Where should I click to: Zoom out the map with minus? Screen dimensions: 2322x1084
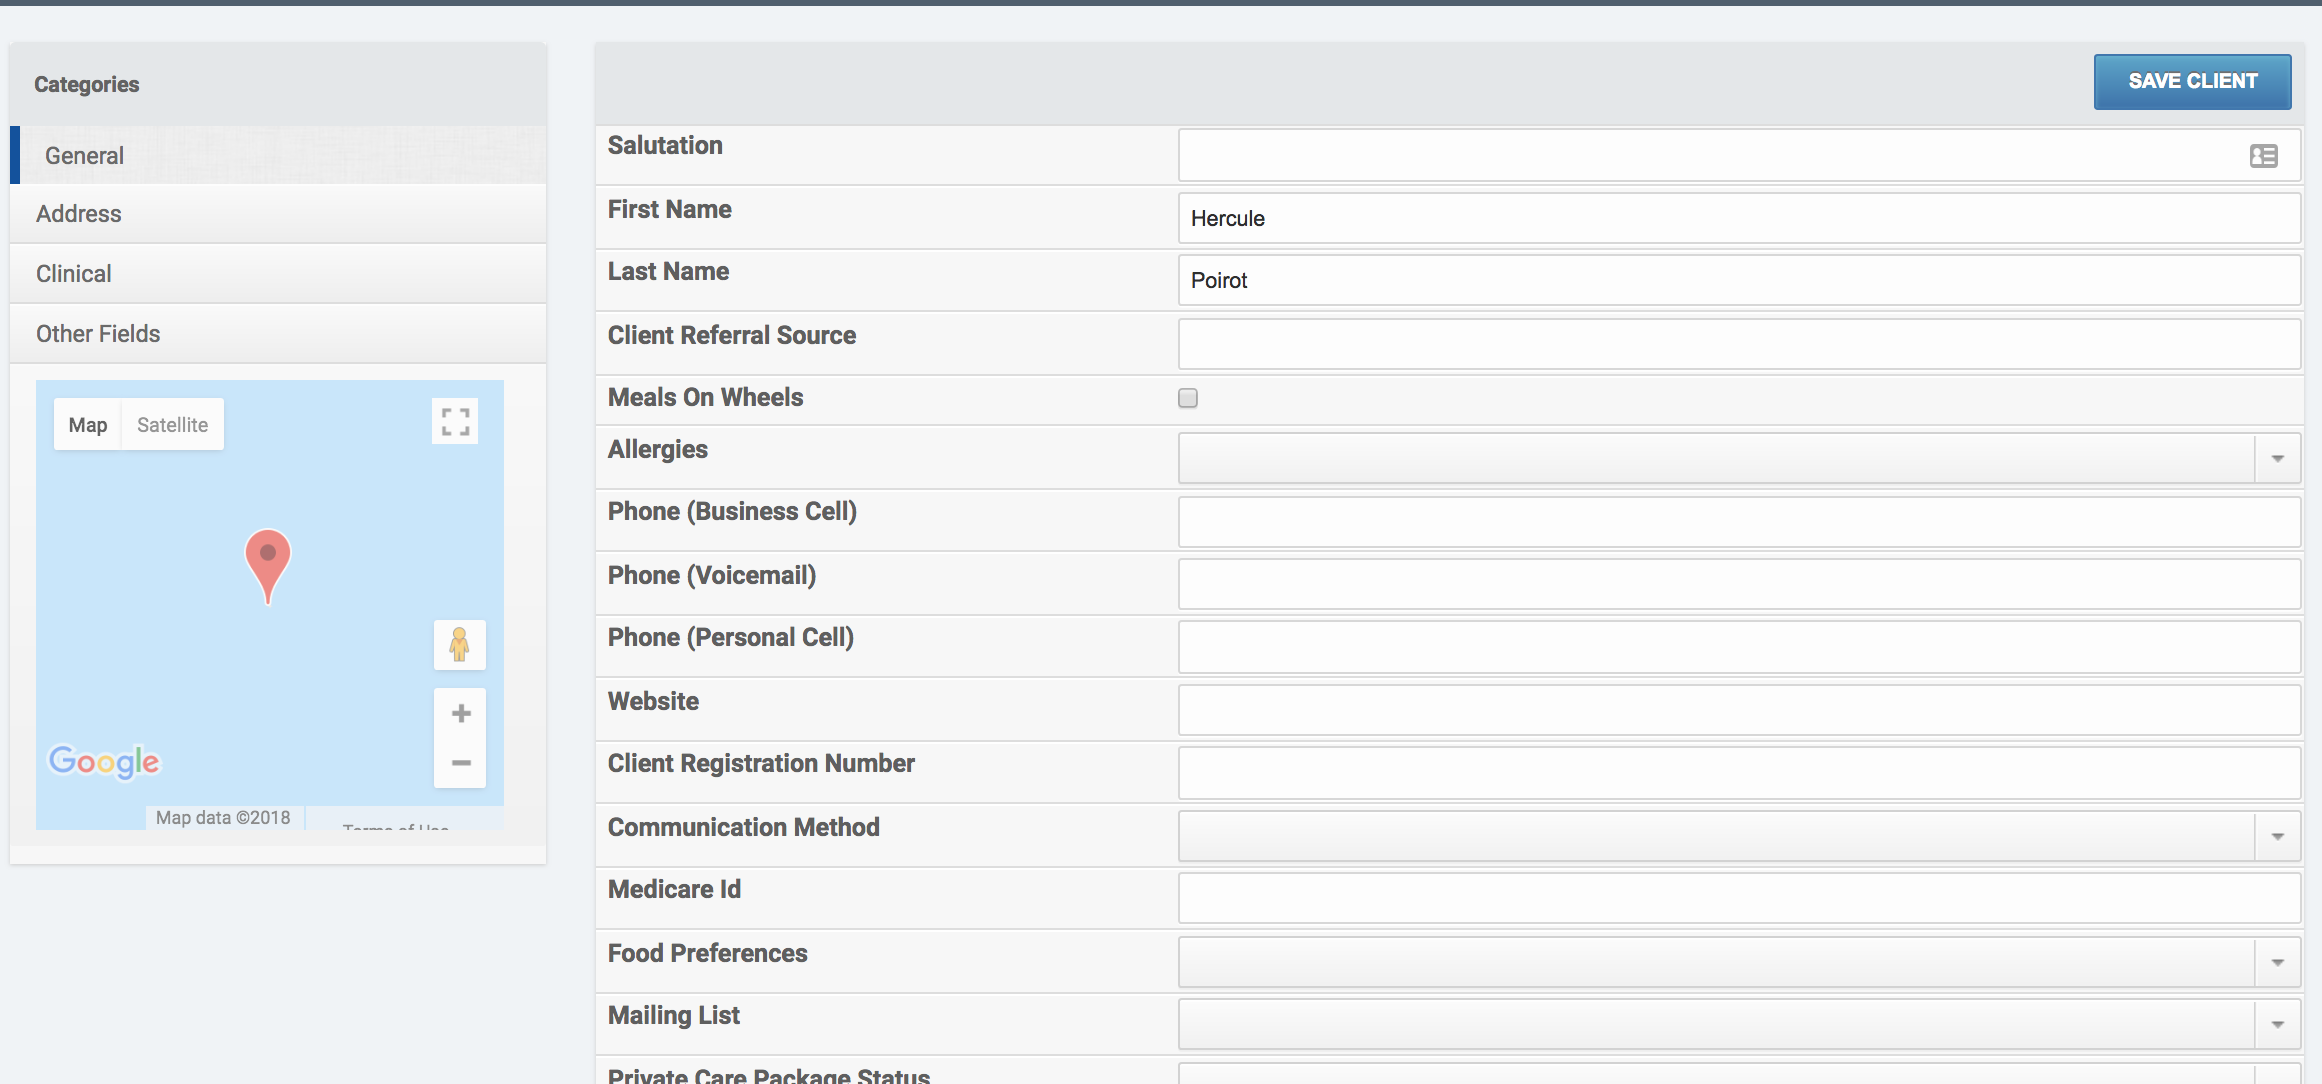(461, 763)
